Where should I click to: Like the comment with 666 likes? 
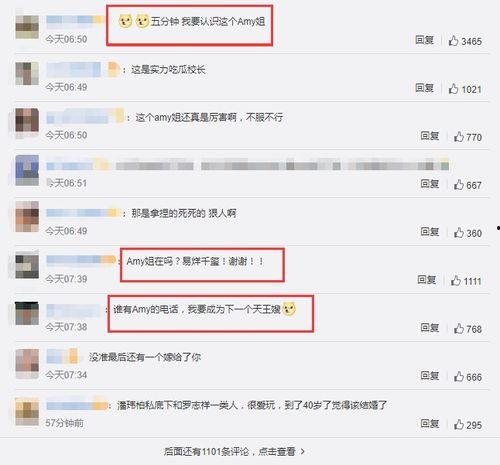tap(459, 377)
